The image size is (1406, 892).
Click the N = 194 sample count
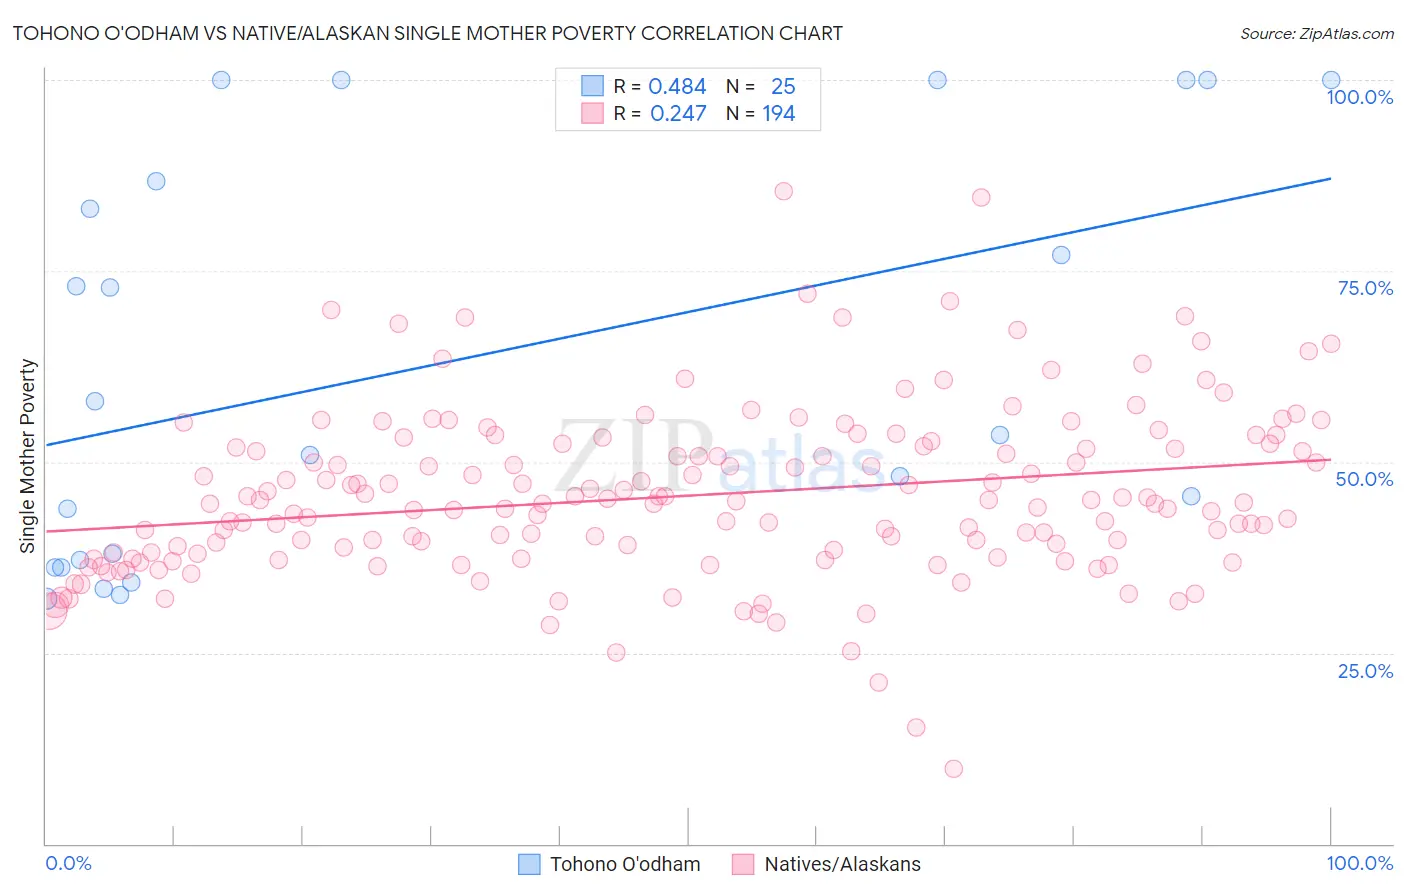coord(760,113)
